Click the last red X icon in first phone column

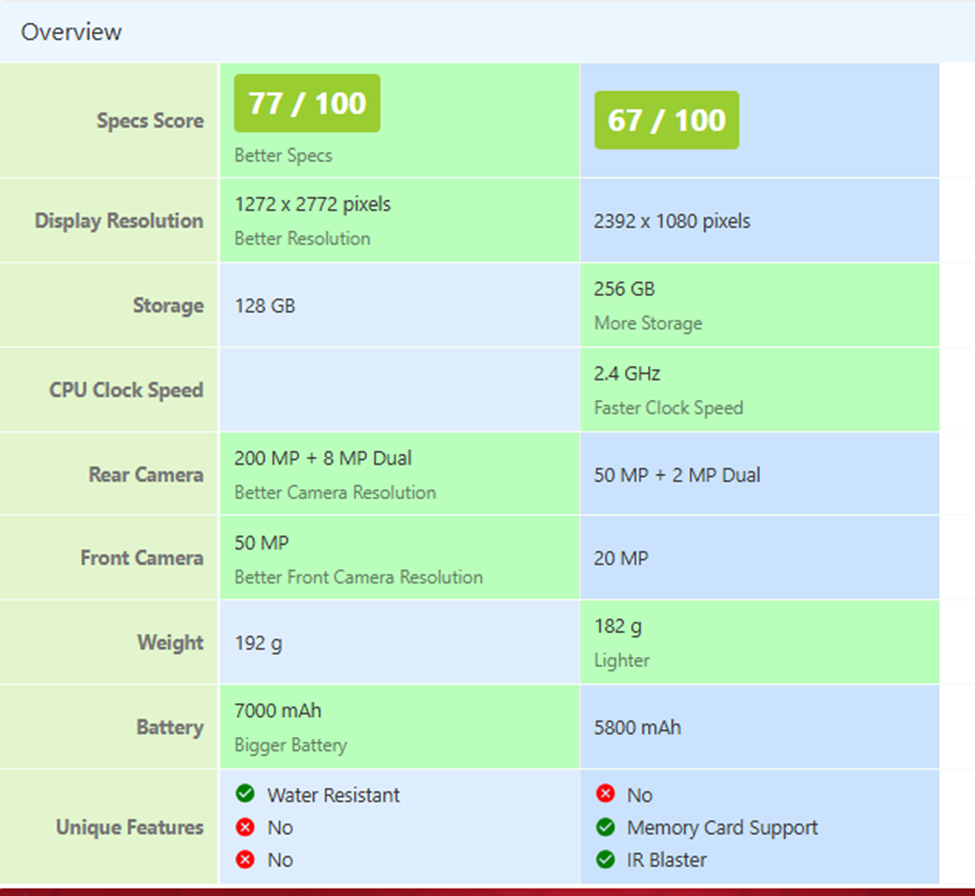coord(245,859)
